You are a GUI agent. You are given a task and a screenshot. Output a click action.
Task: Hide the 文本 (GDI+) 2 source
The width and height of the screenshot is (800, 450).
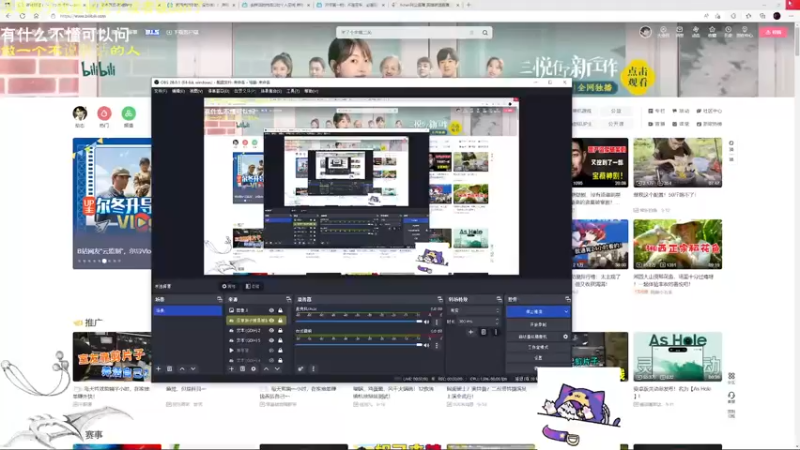tap(271, 331)
